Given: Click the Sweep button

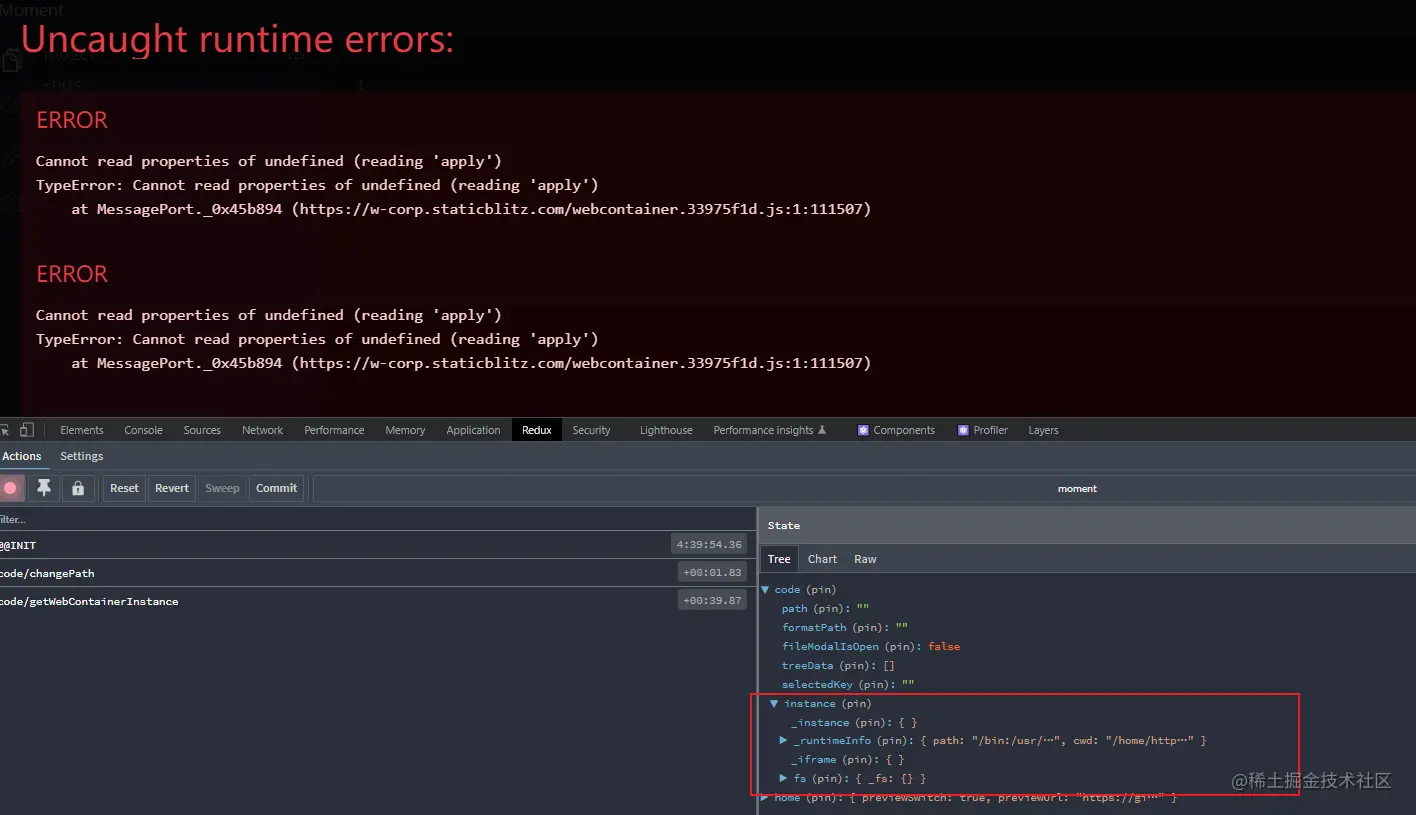Looking at the screenshot, I should tap(222, 488).
